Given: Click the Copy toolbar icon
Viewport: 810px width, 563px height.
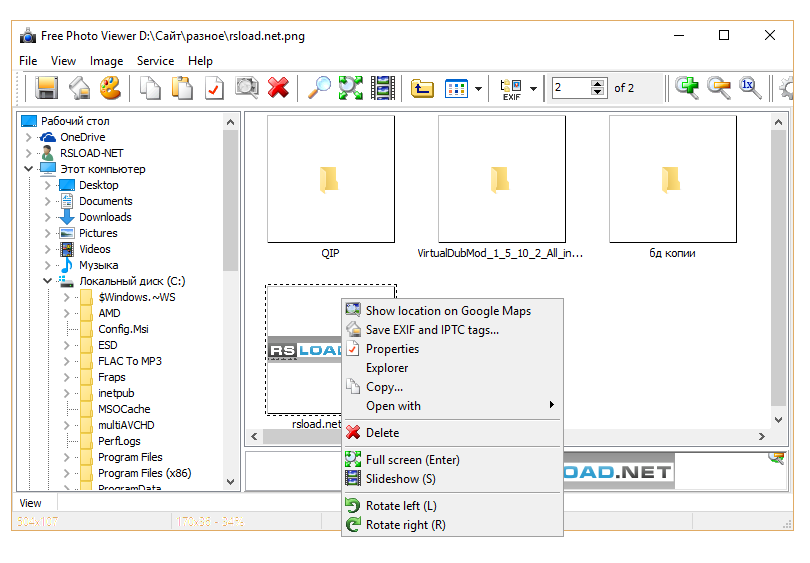Looking at the screenshot, I should click(x=150, y=88).
